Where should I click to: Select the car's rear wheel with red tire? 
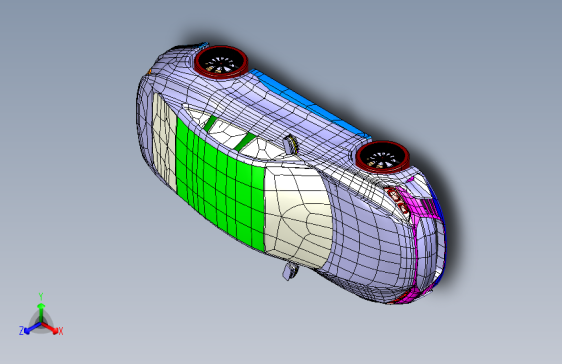point(221,62)
